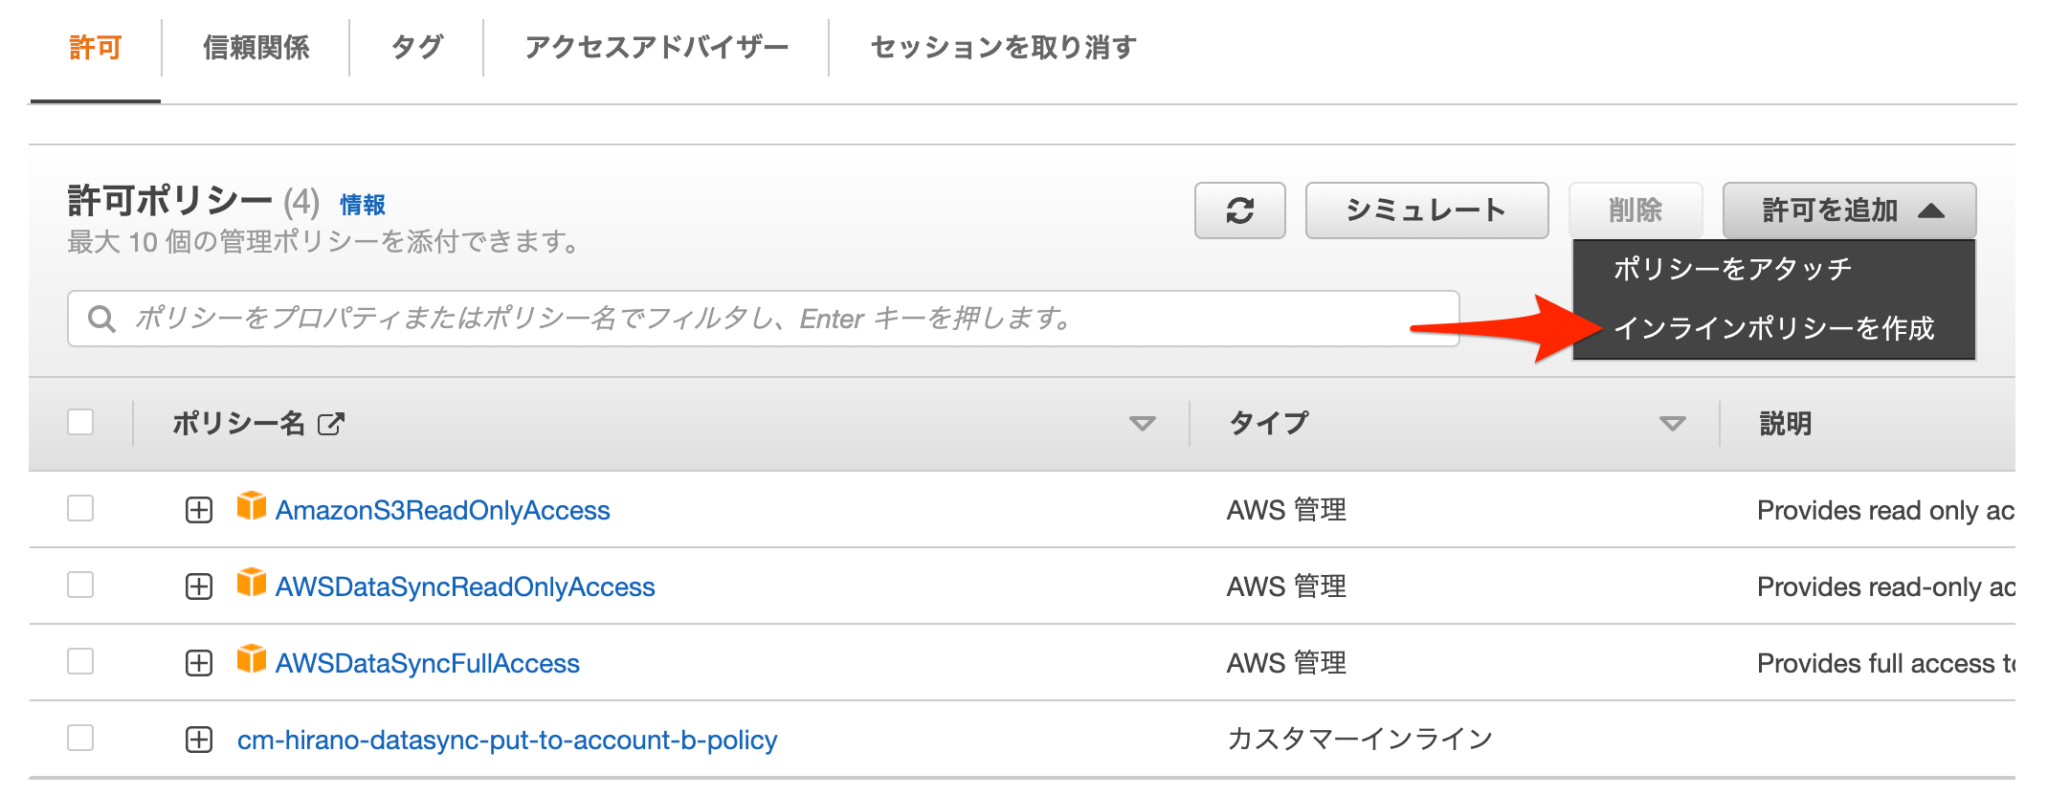
Task: Select the AWSDataSyncFullAccess row checkbox
Action: pyautogui.click(x=80, y=662)
